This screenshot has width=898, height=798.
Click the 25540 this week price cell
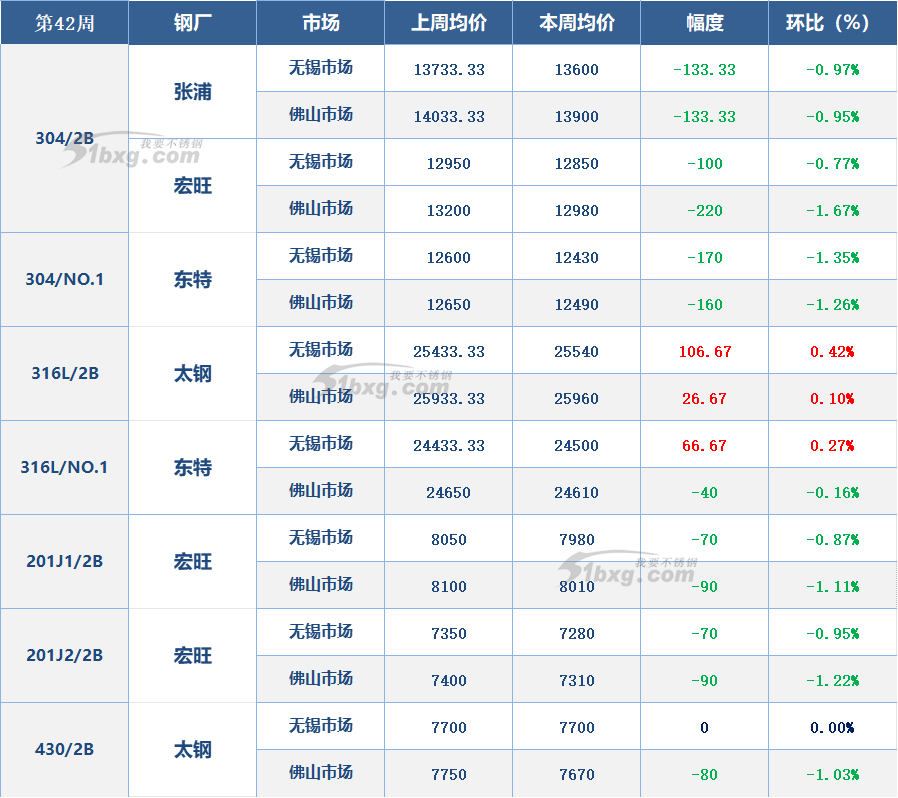click(x=576, y=352)
